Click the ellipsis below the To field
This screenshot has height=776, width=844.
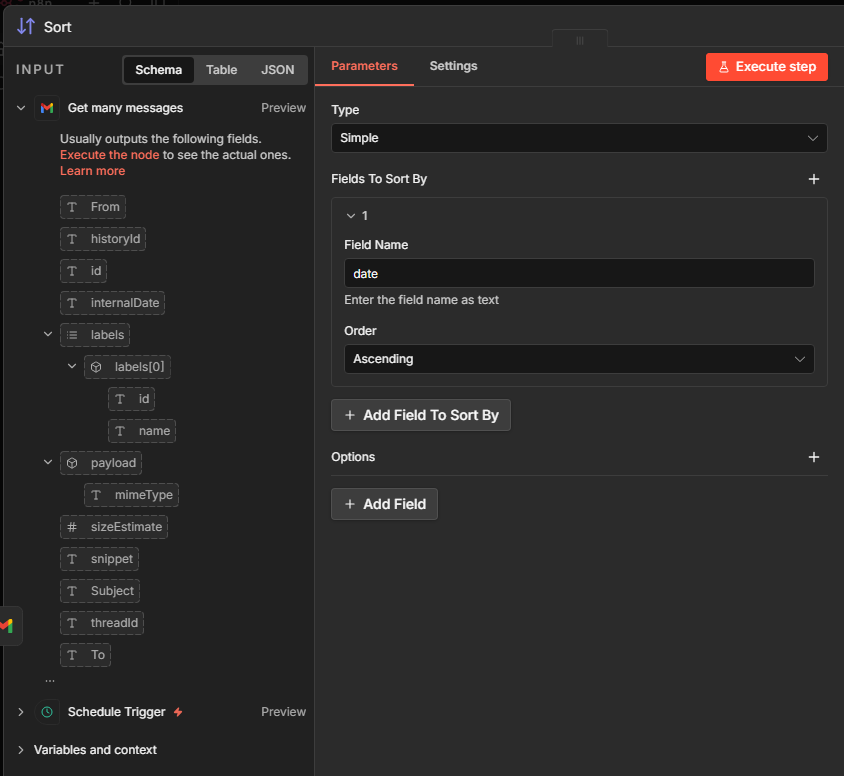(50, 681)
